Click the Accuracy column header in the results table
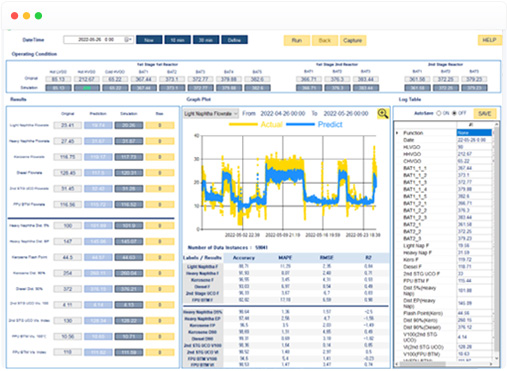Viewport: 507px width, 371px height. click(244, 258)
